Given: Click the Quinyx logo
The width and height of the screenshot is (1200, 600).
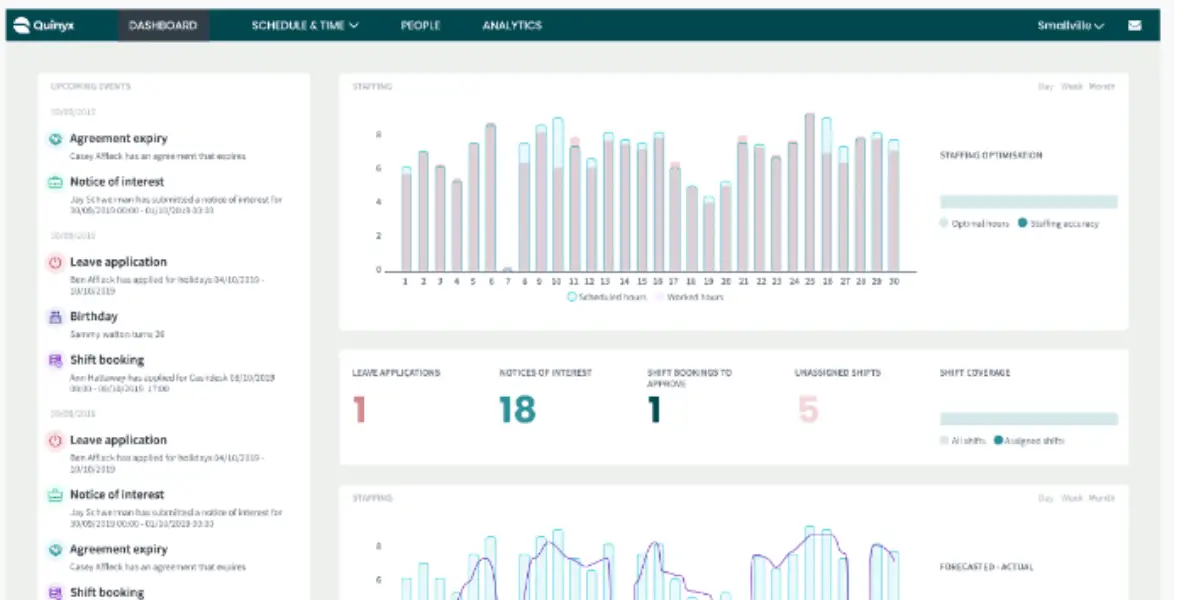Looking at the screenshot, I should [45, 26].
